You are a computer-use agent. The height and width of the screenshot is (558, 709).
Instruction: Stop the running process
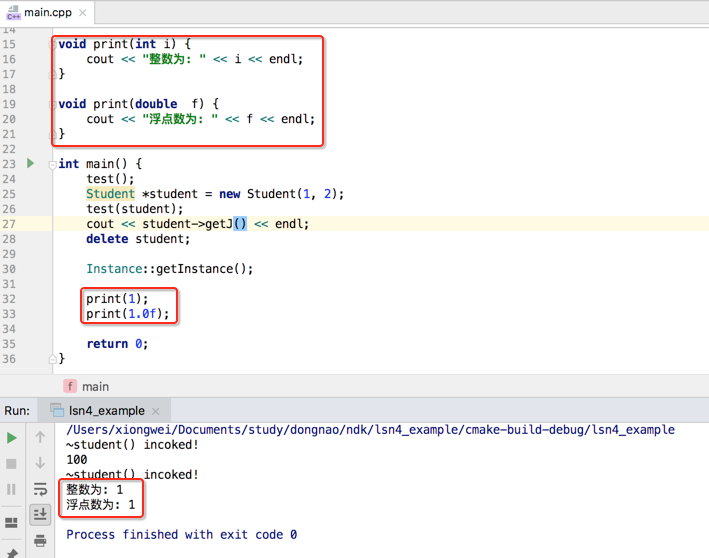(11, 463)
